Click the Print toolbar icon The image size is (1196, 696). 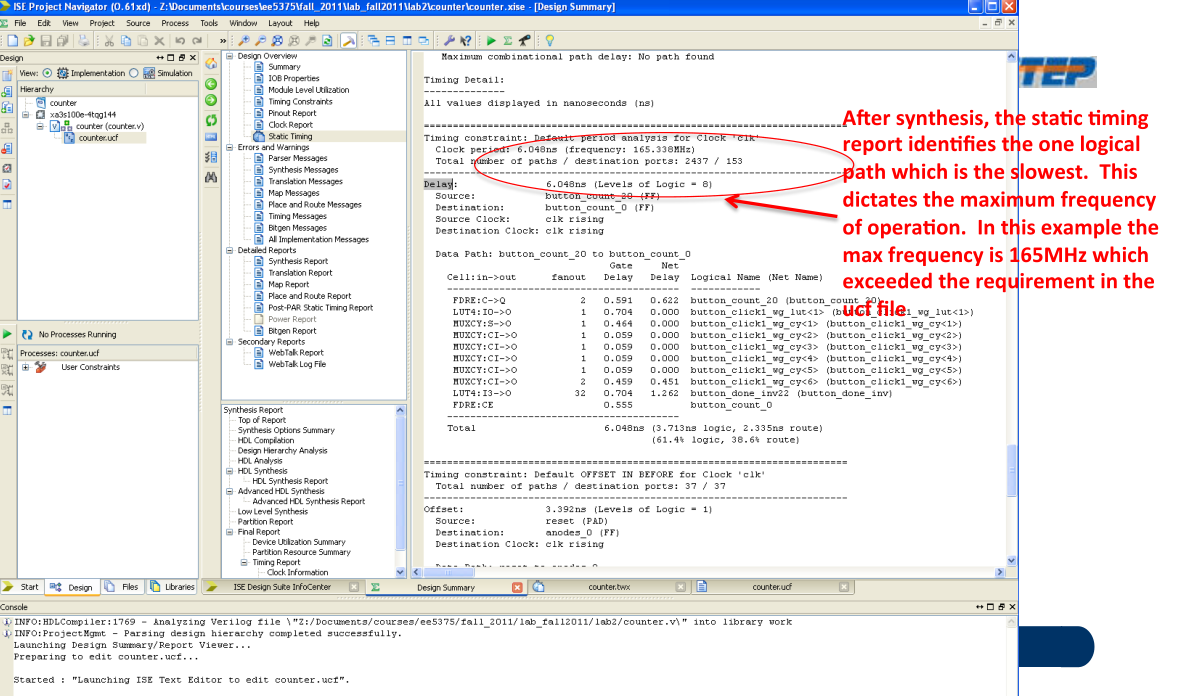(x=83, y=40)
